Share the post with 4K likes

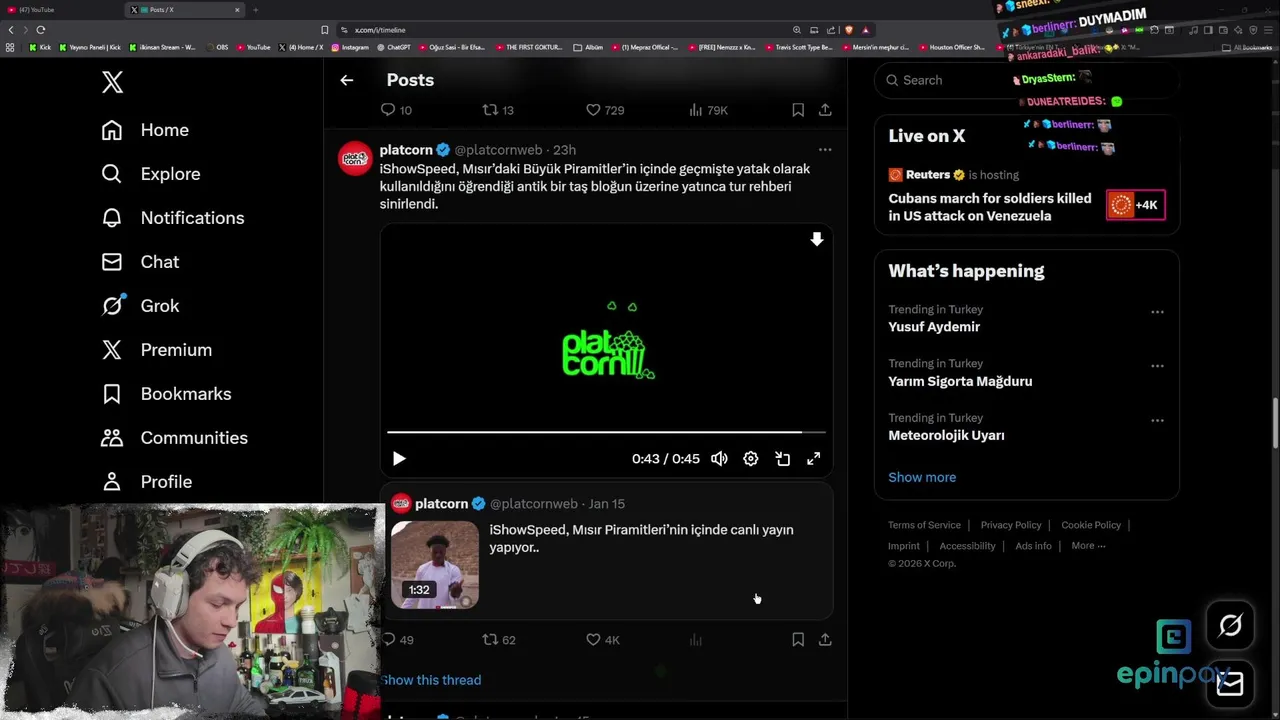(x=825, y=640)
